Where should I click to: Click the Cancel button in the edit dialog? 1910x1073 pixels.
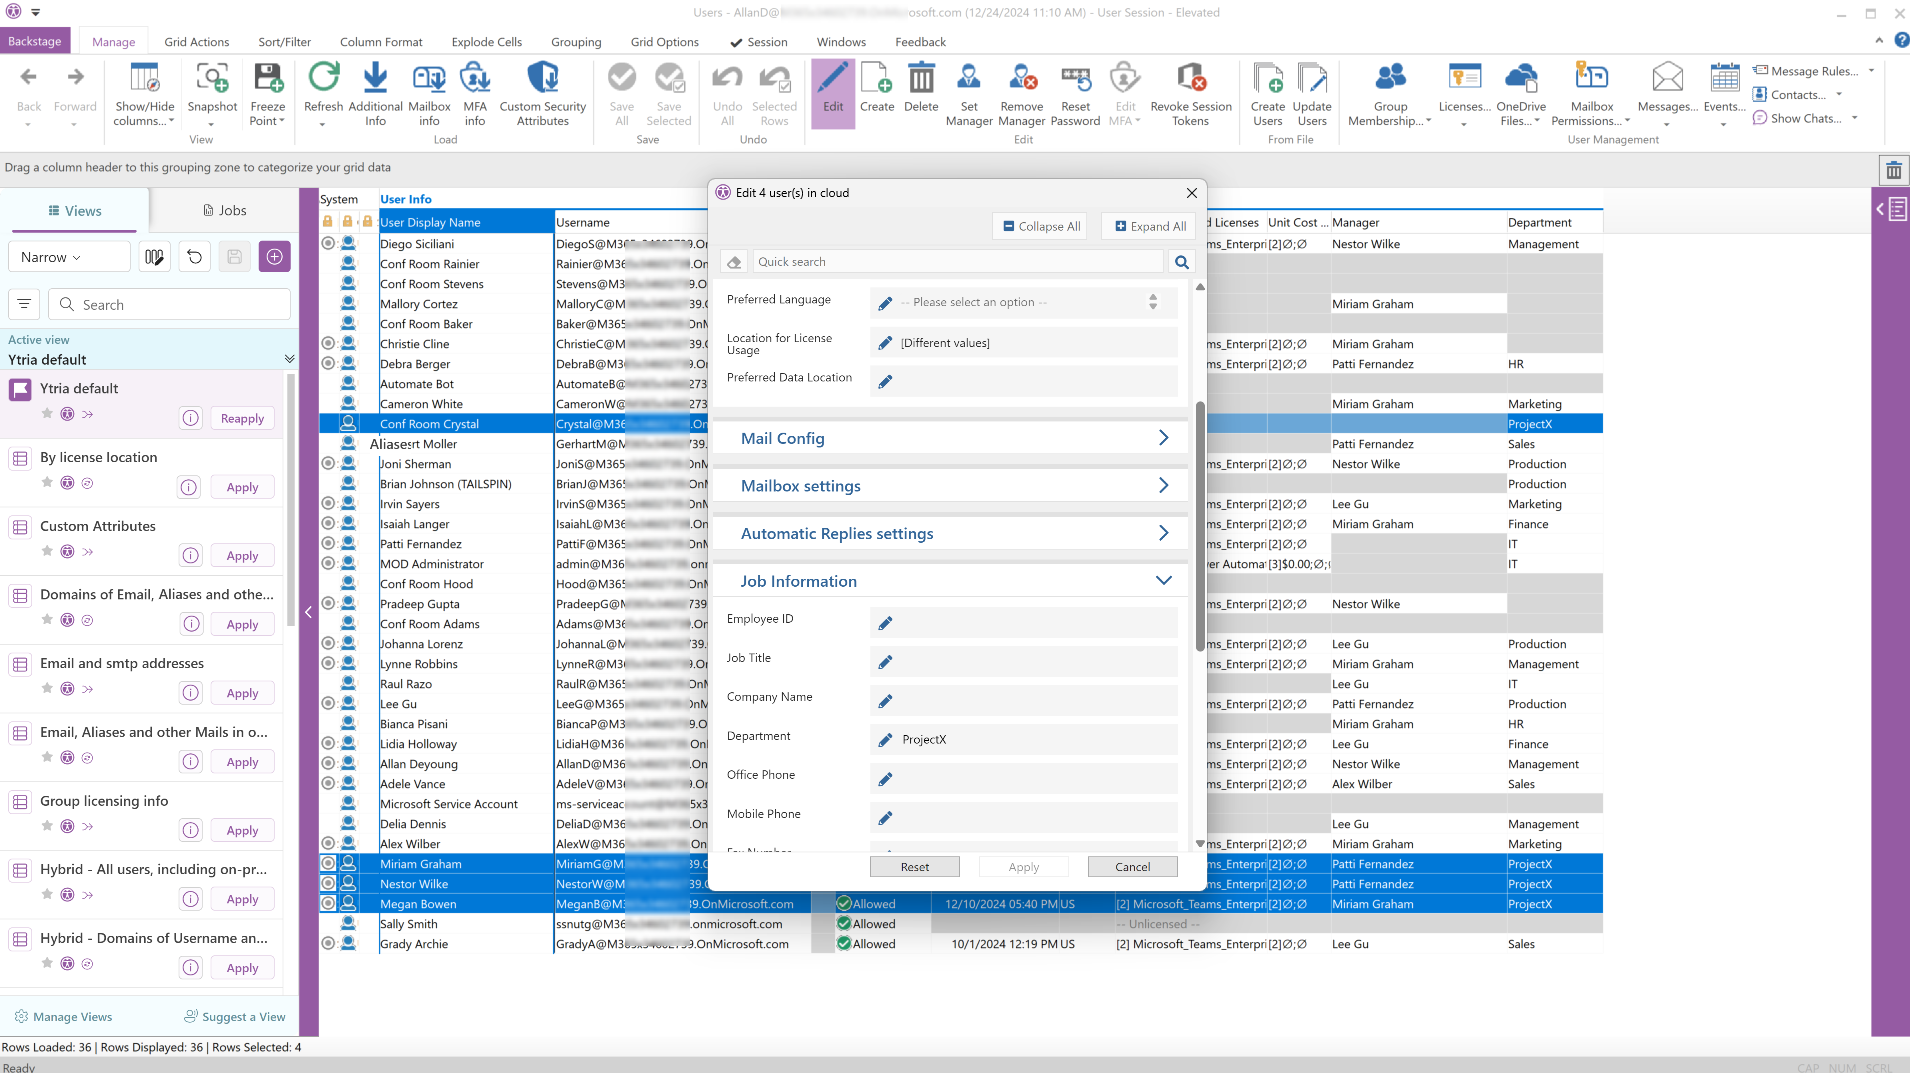[x=1132, y=867]
